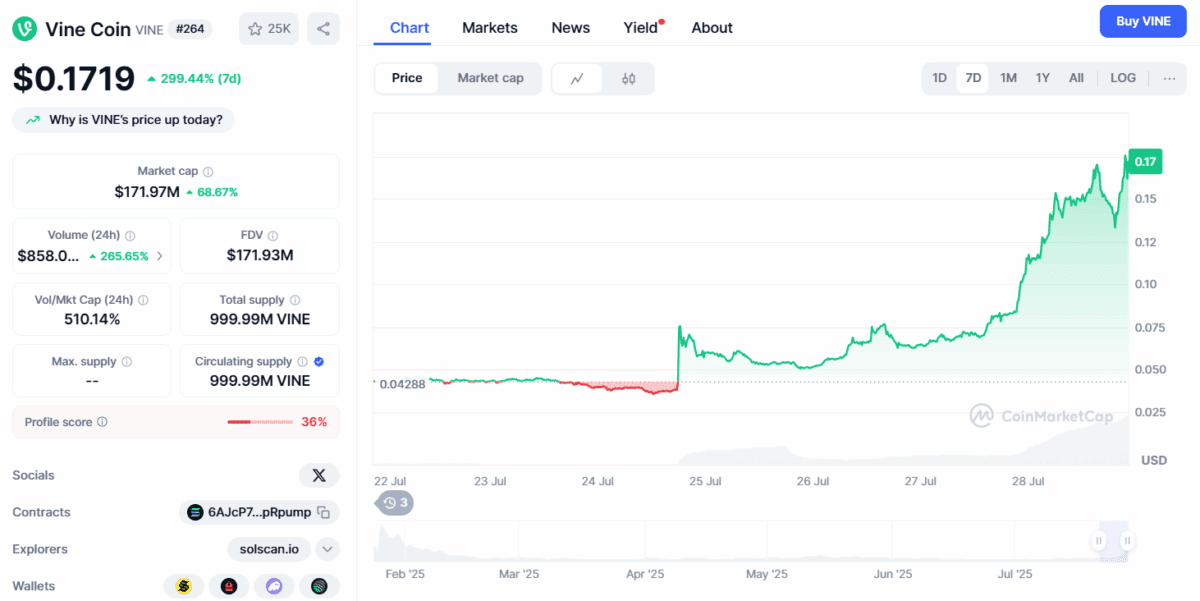Open the first yellow wallet icon
Viewport: 1200px width, 601px height.
pyautogui.click(x=184, y=586)
